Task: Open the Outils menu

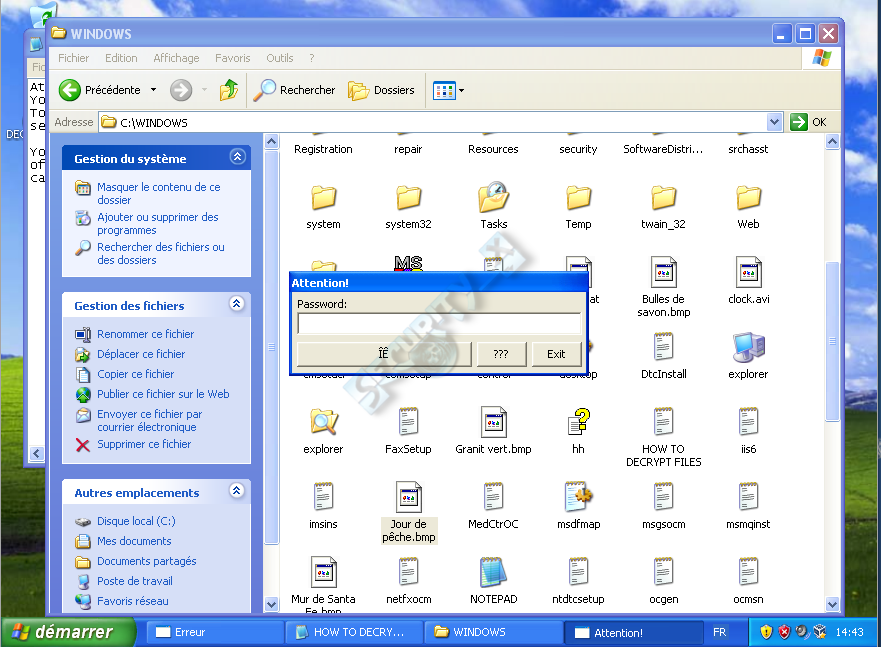Action: [x=280, y=58]
